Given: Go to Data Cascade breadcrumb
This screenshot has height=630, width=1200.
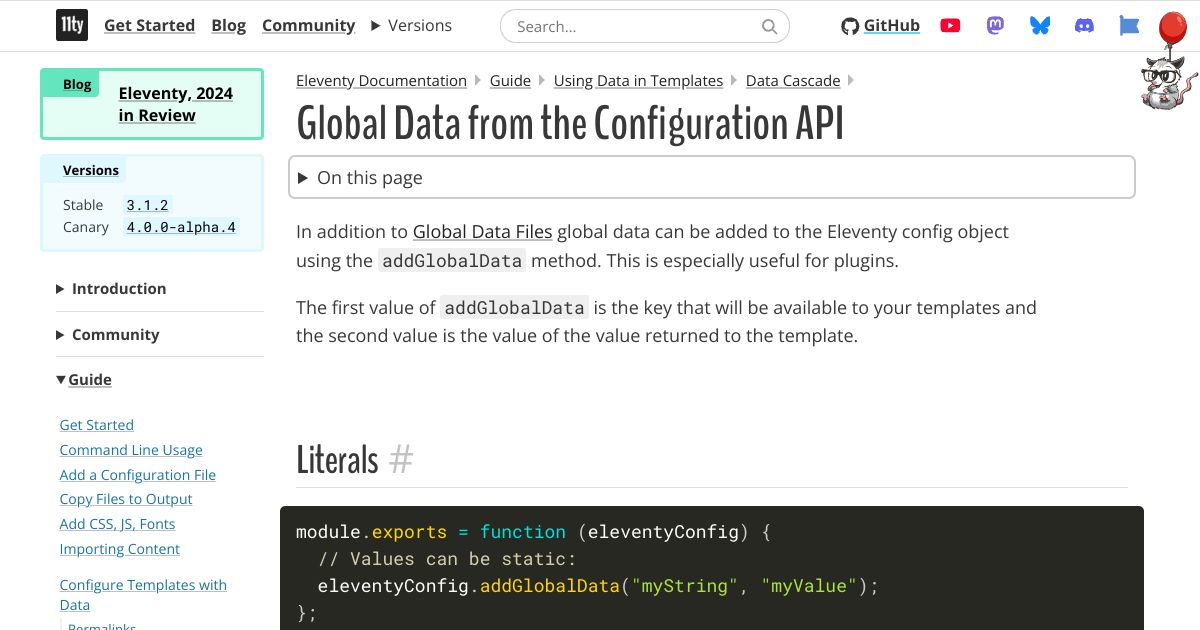Looking at the screenshot, I should (793, 81).
